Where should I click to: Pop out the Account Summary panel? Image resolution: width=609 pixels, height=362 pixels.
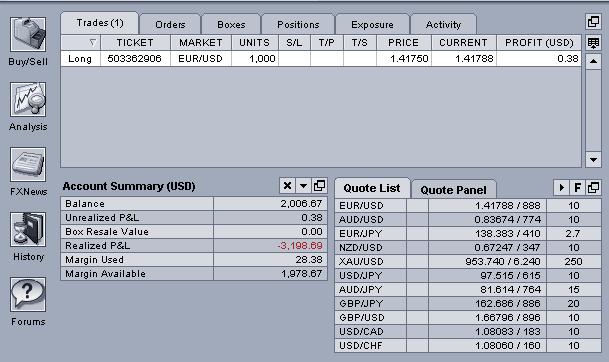click(x=320, y=186)
